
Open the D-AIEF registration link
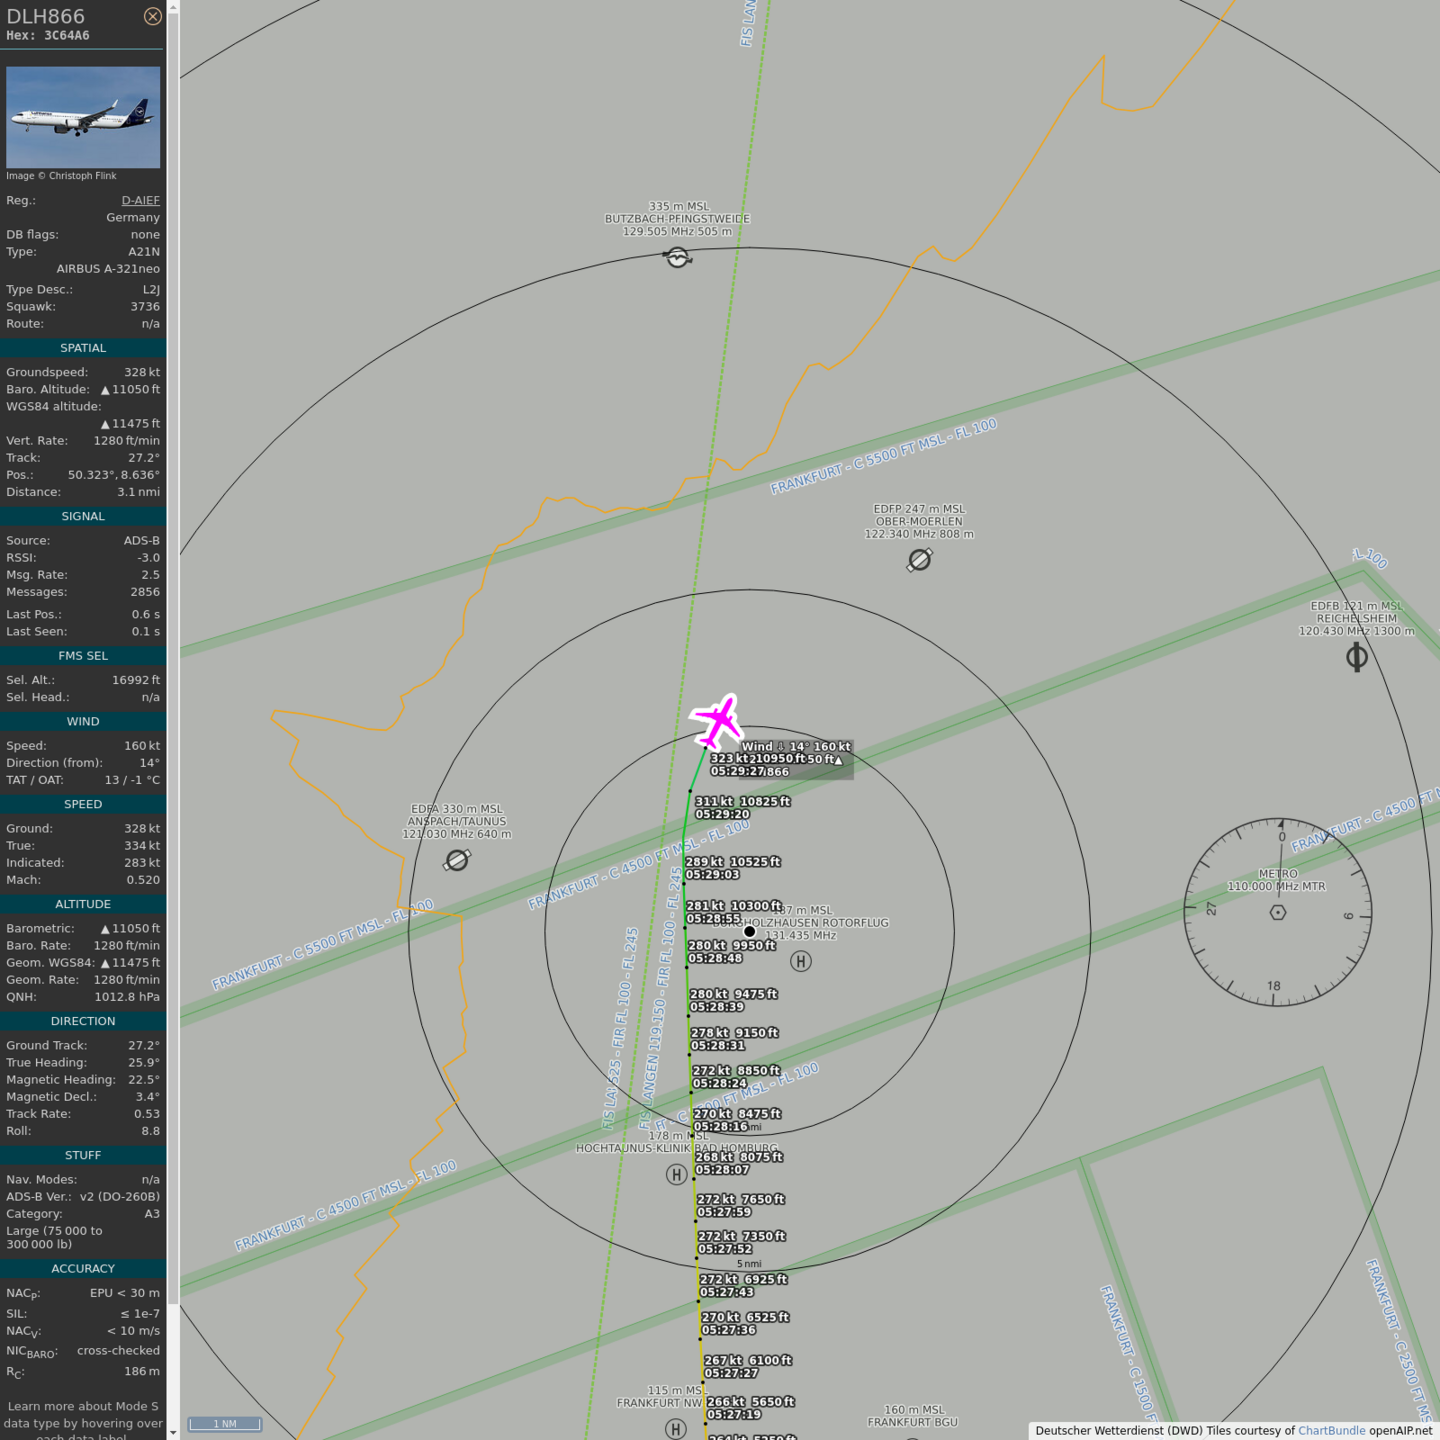[x=140, y=200]
